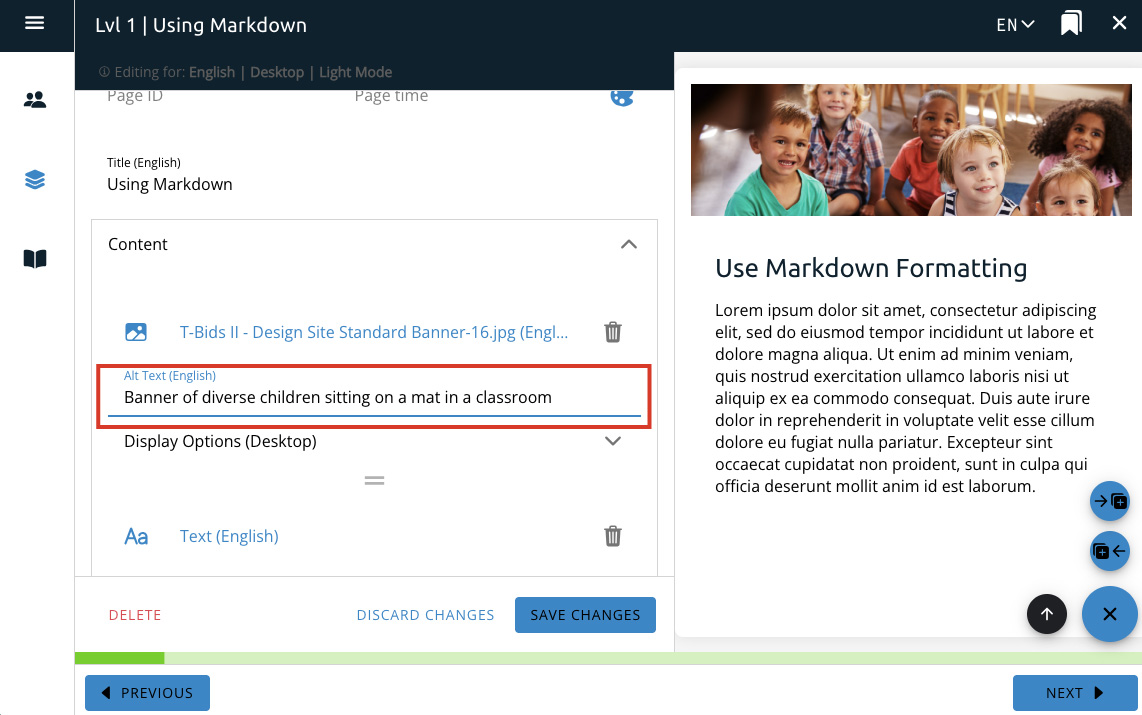Click the Save Changes button
1142x715 pixels.
coord(585,615)
